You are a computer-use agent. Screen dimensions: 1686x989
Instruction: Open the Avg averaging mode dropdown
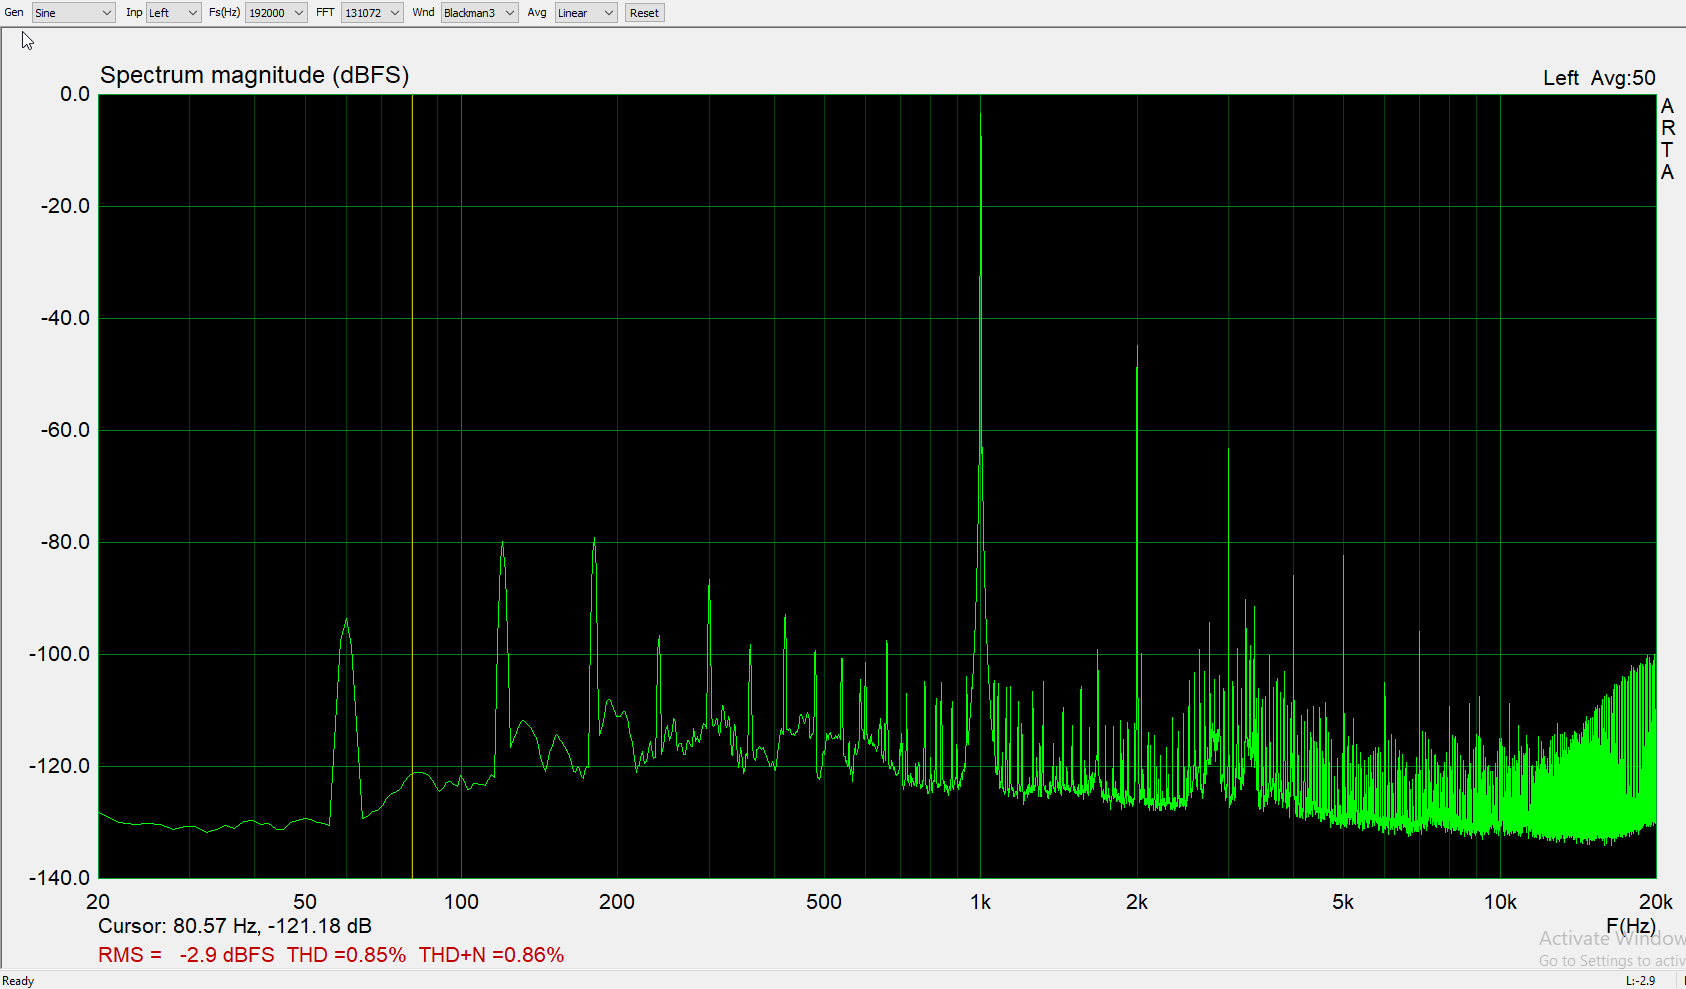pos(585,13)
